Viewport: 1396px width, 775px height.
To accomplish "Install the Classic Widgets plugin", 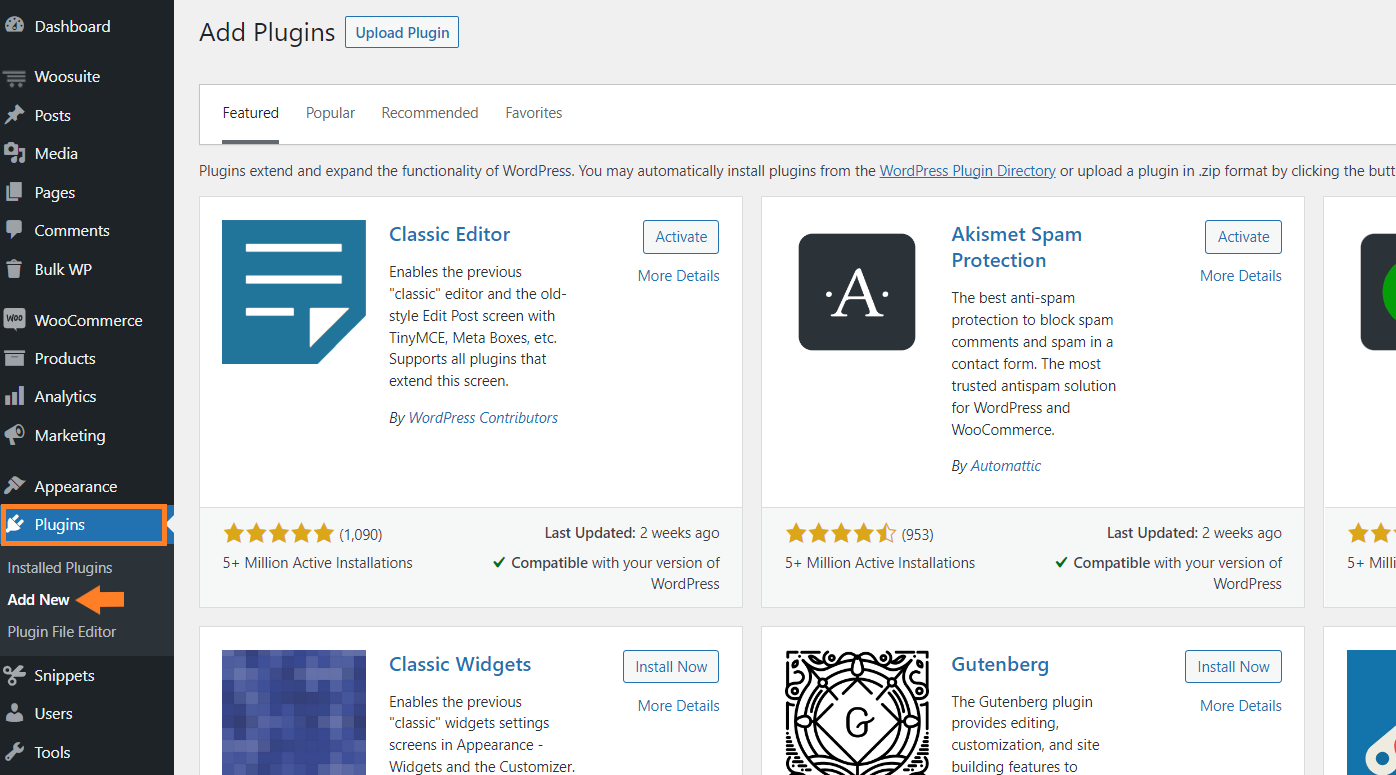I will coord(671,667).
